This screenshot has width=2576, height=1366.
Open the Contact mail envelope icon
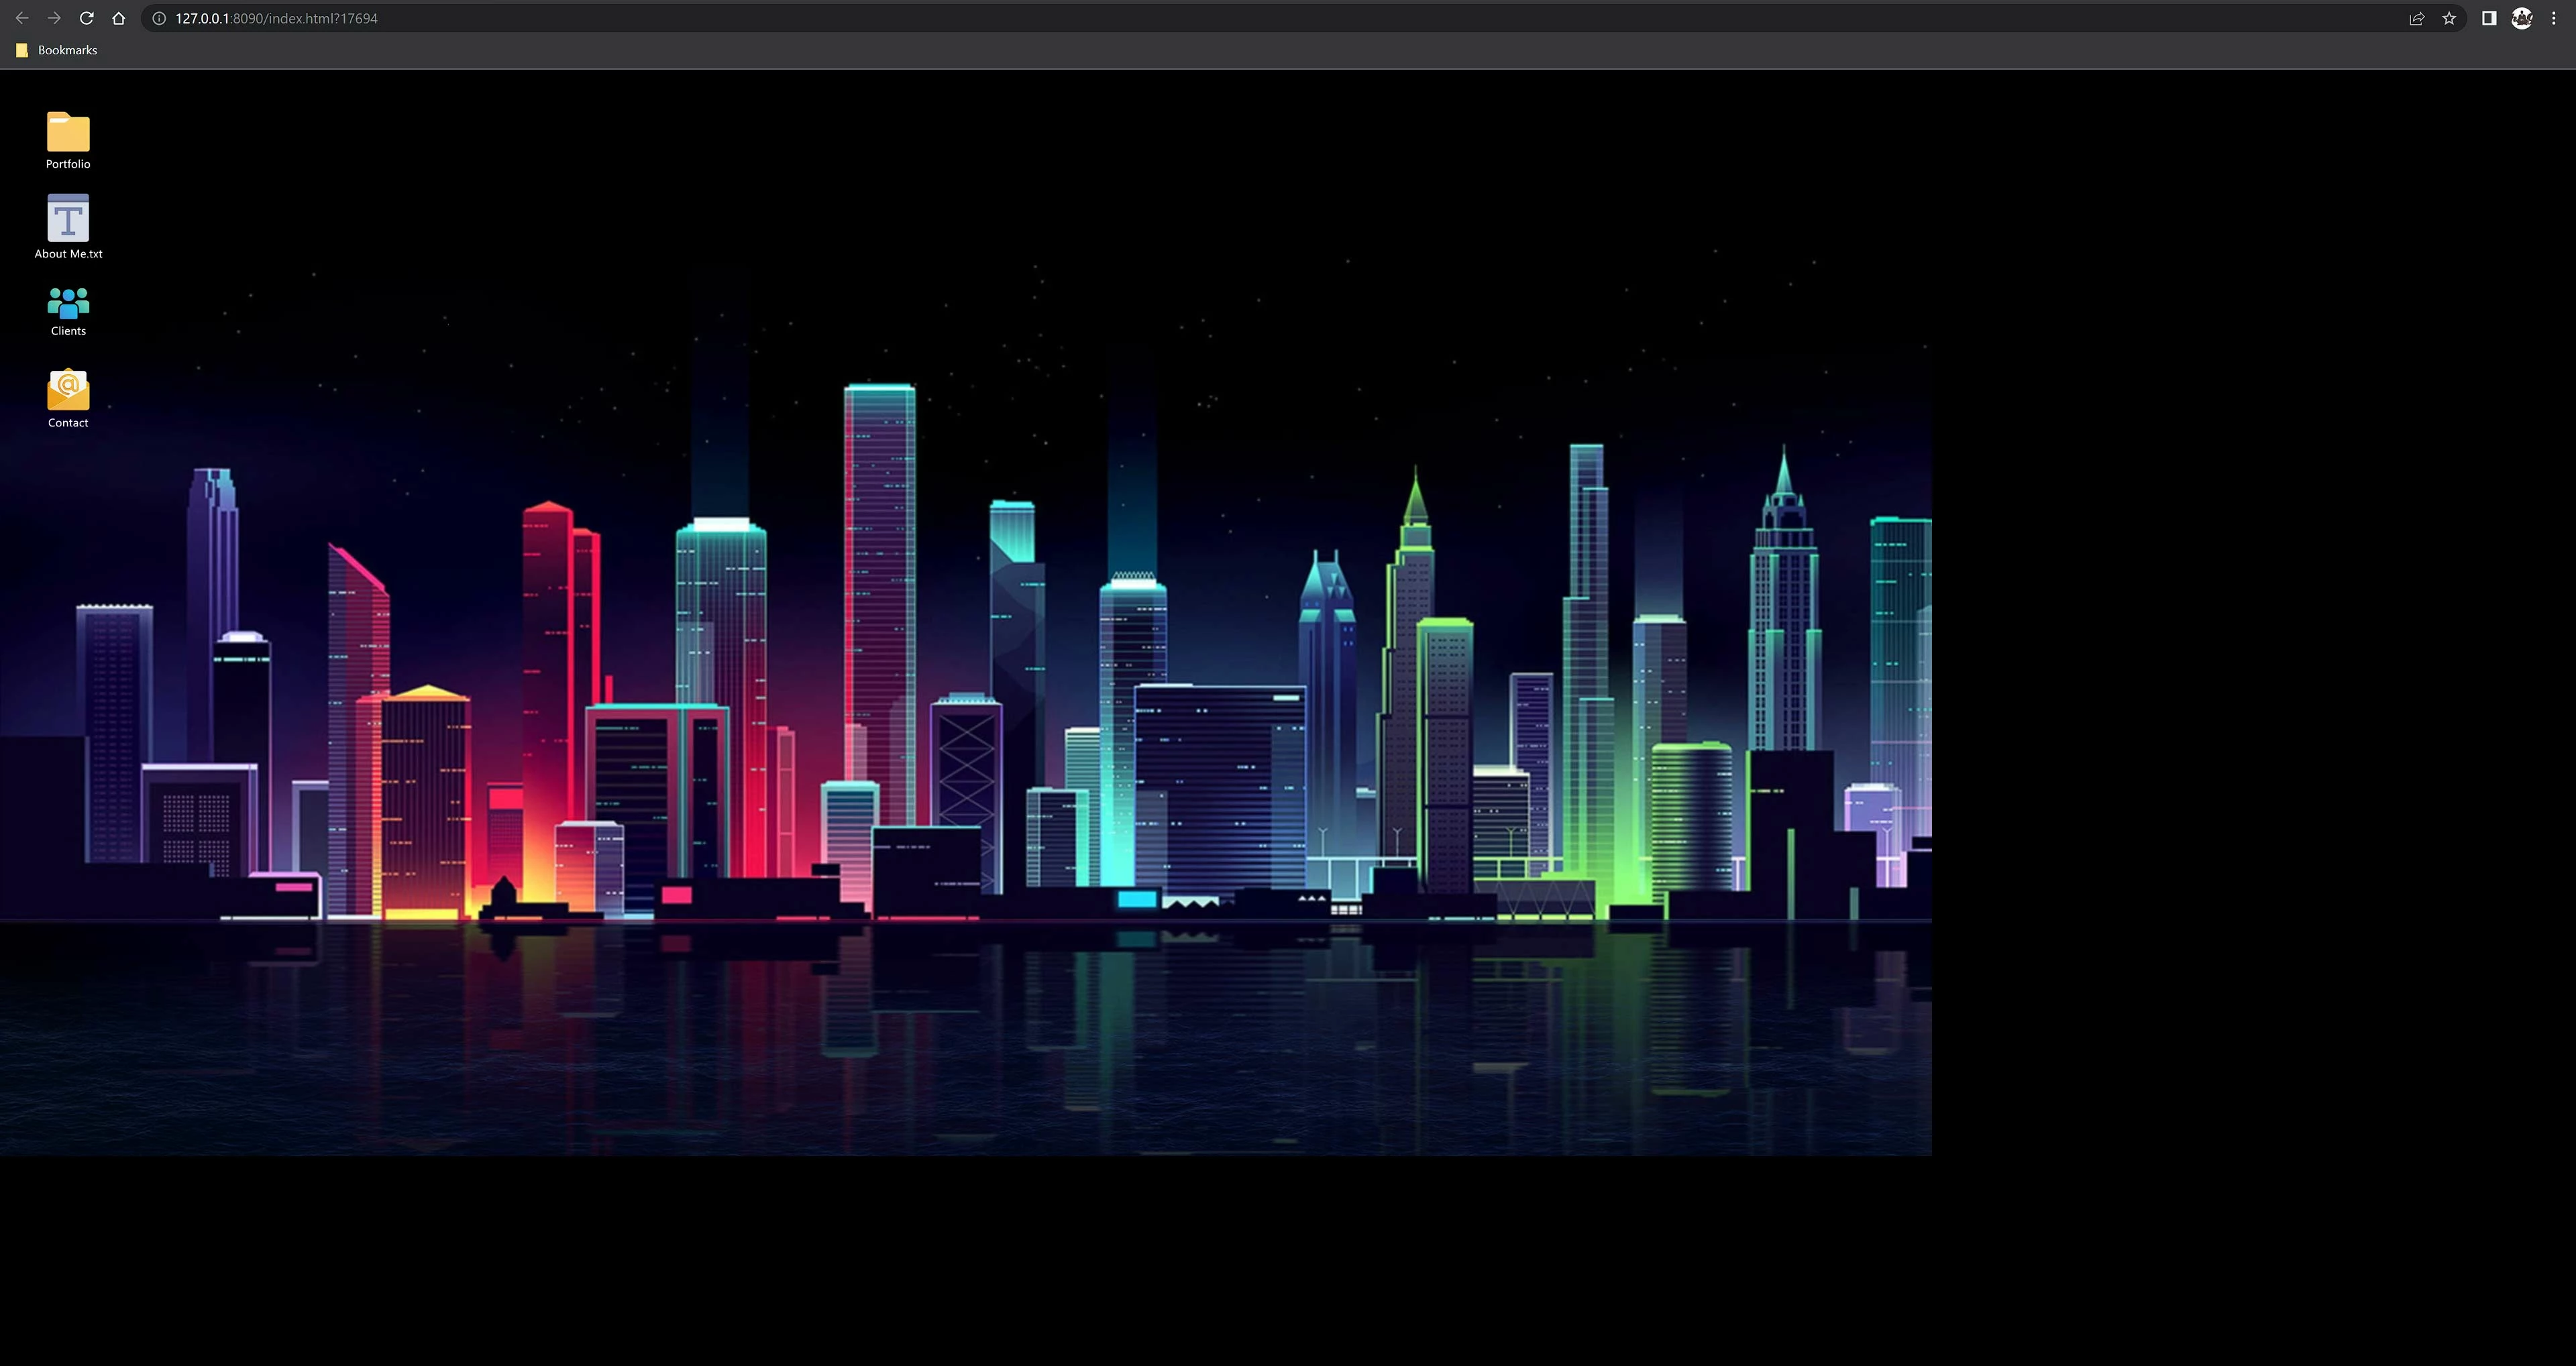tap(68, 390)
